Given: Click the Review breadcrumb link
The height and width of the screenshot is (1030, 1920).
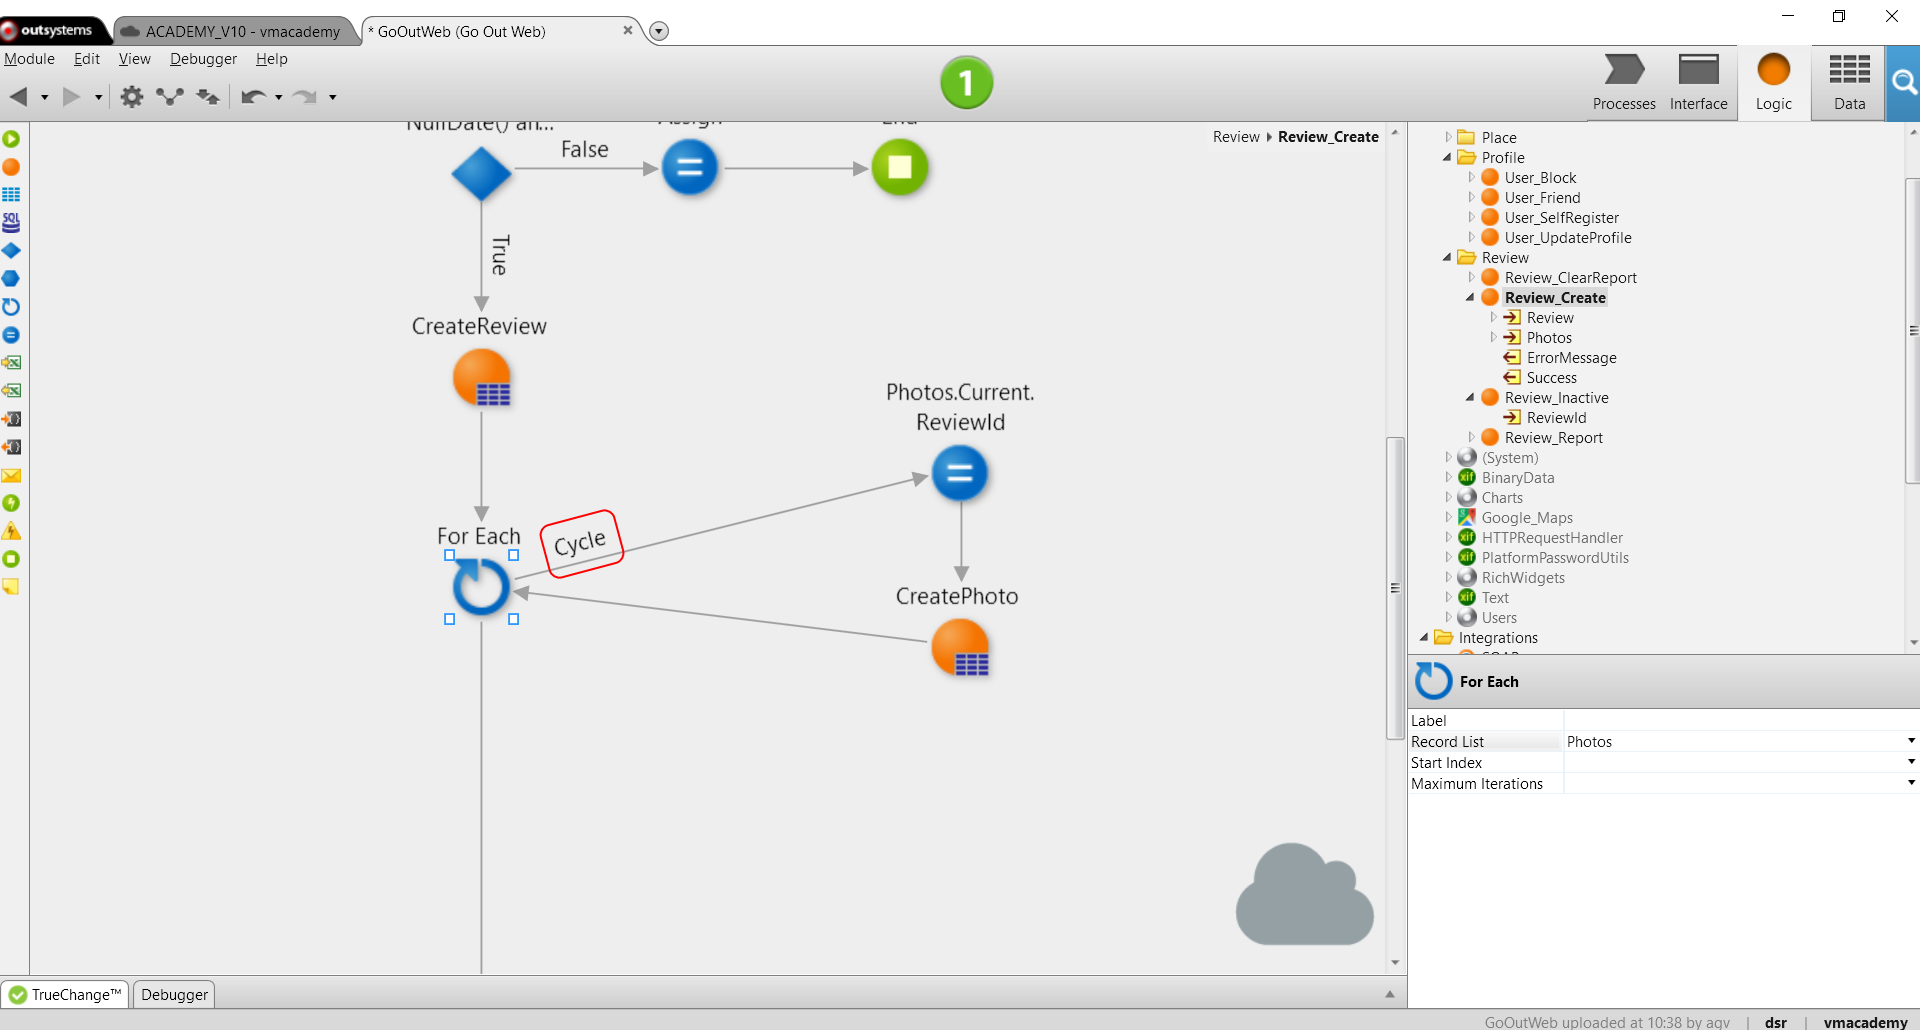Looking at the screenshot, I should (1235, 137).
